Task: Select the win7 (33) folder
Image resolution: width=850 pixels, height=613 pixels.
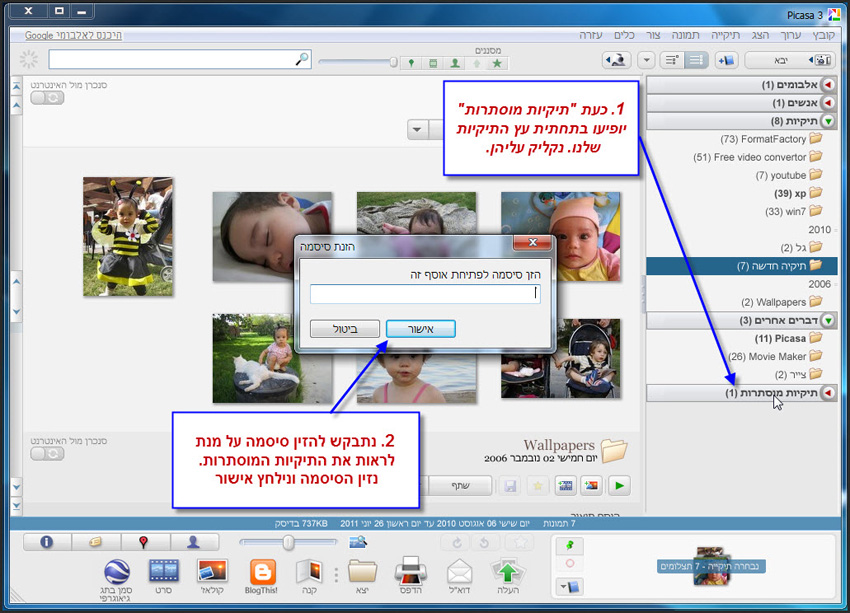Action: click(794, 211)
